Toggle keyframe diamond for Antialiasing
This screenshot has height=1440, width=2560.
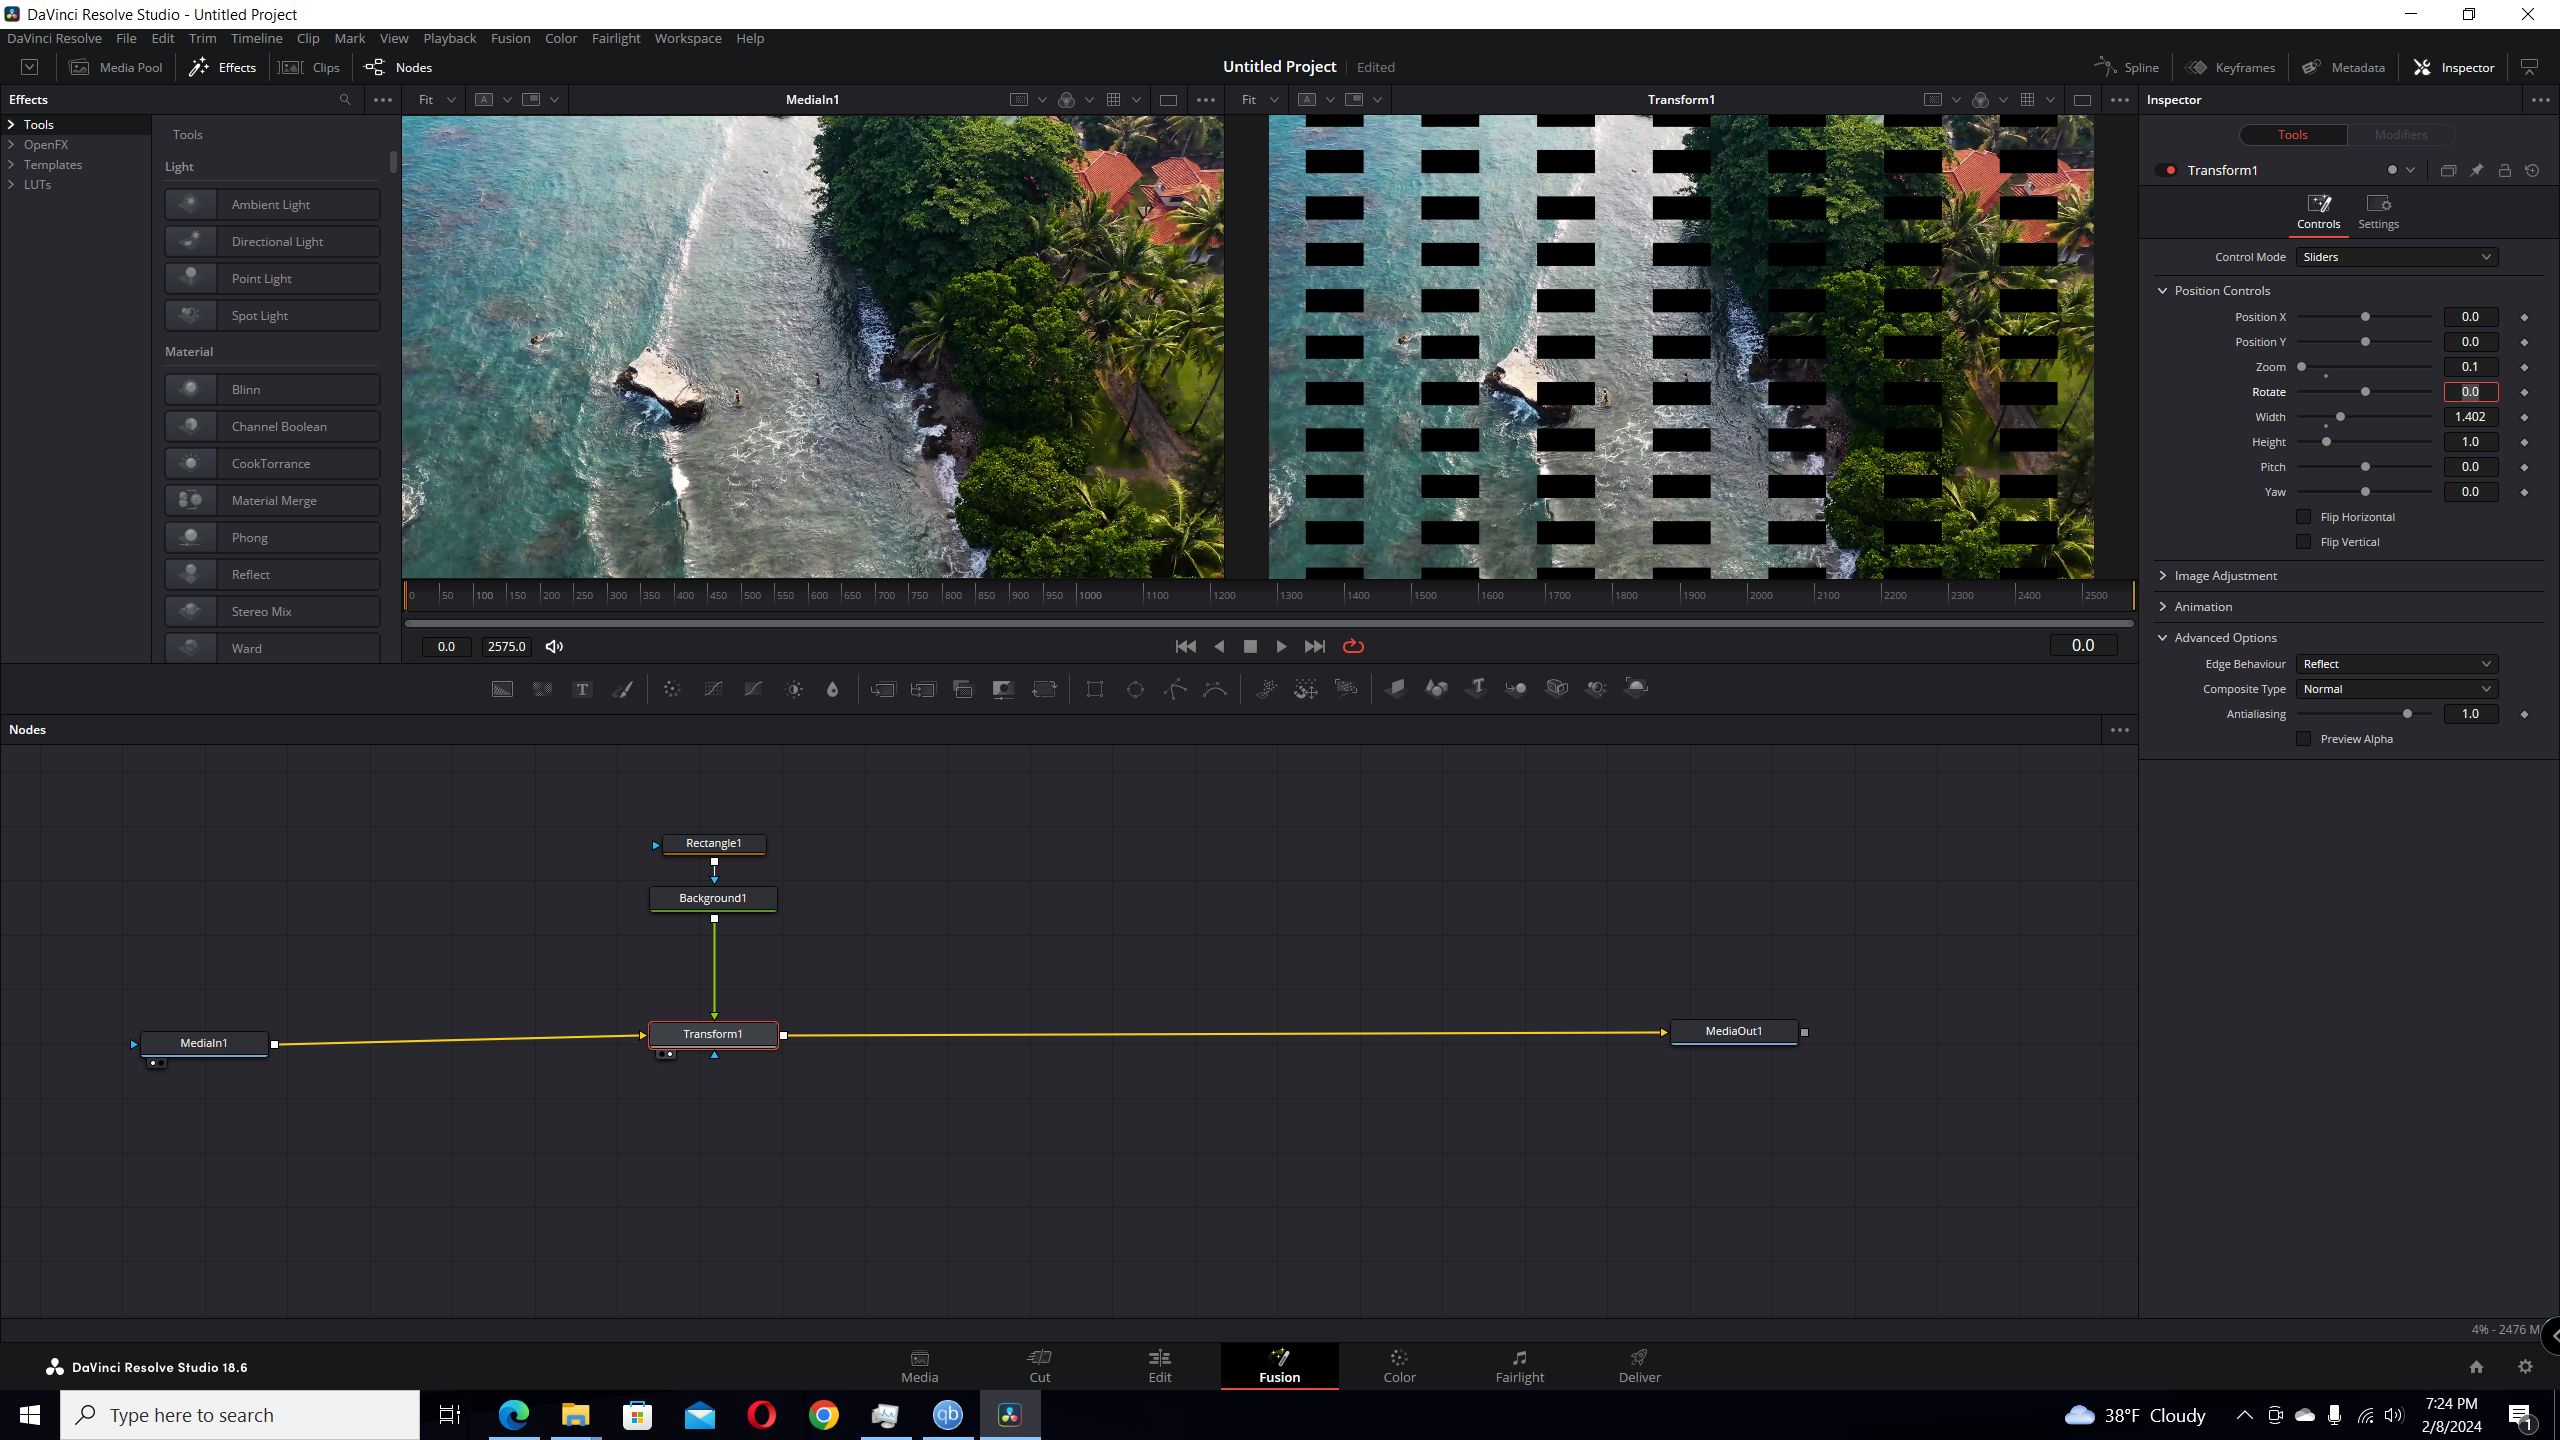coord(2524,714)
